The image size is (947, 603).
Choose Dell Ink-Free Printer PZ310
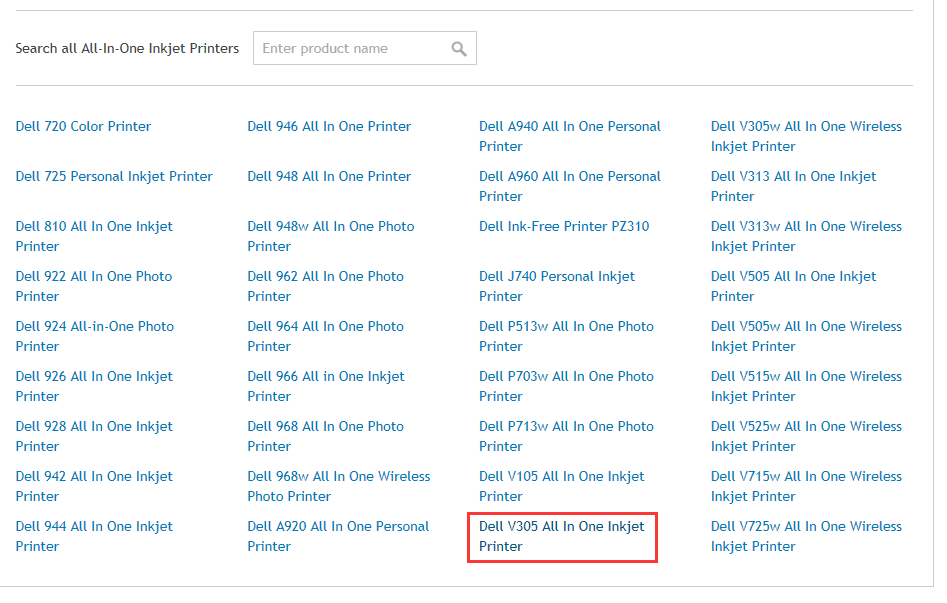click(x=564, y=227)
